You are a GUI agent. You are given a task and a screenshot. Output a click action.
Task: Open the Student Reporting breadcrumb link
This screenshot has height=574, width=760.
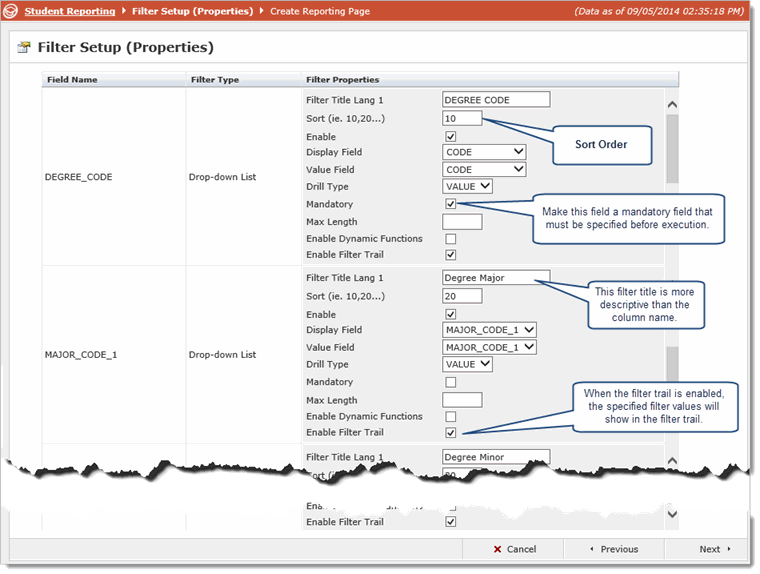[x=70, y=11]
